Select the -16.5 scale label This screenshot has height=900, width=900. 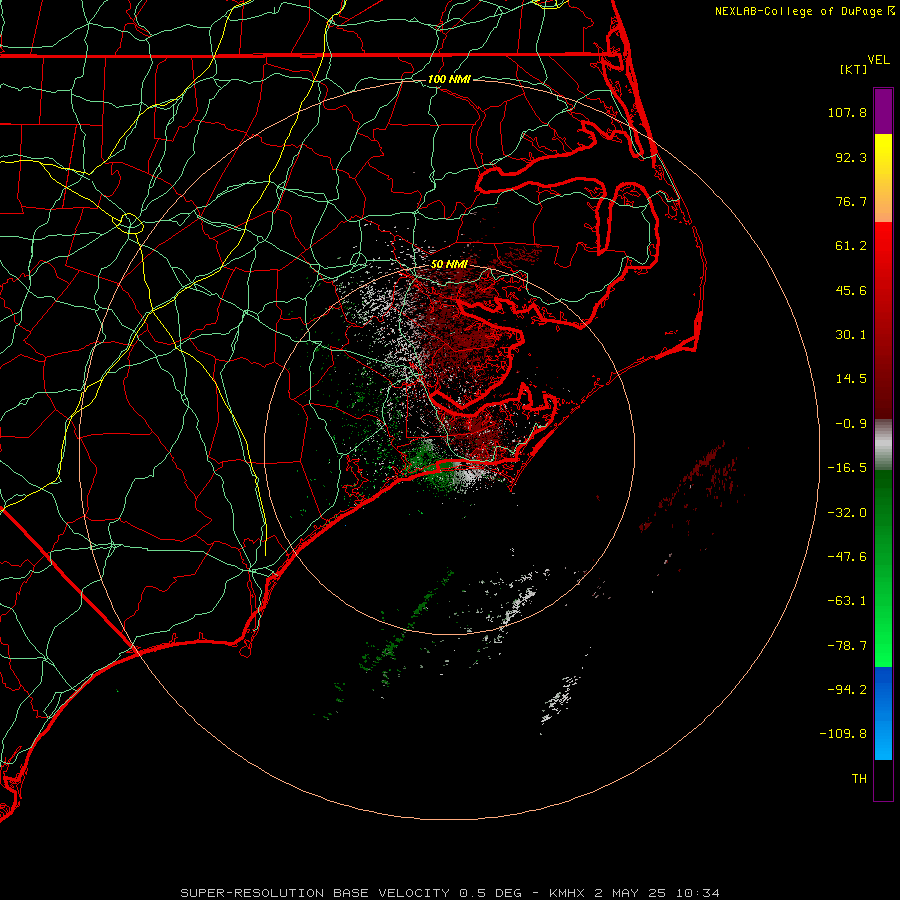[847, 468]
